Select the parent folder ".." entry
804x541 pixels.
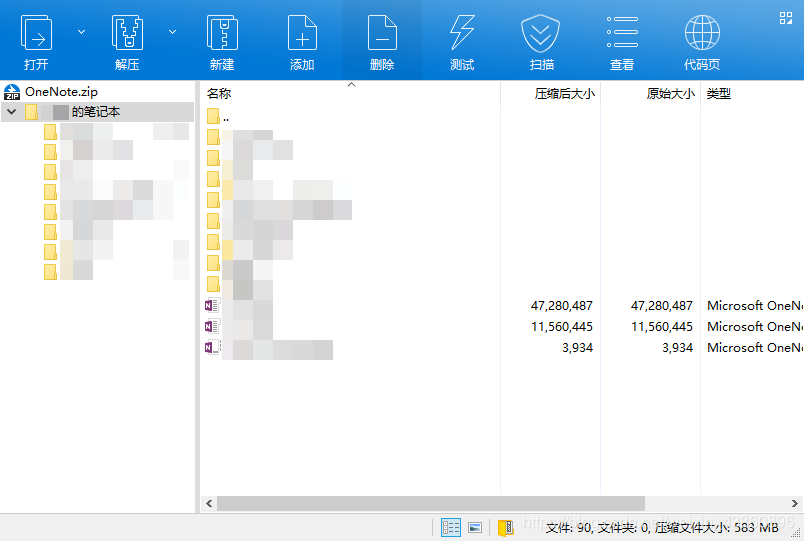218,116
